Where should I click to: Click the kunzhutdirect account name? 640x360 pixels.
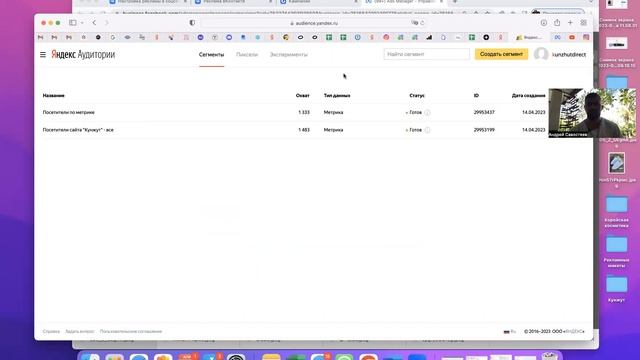click(x=569, y=54)
